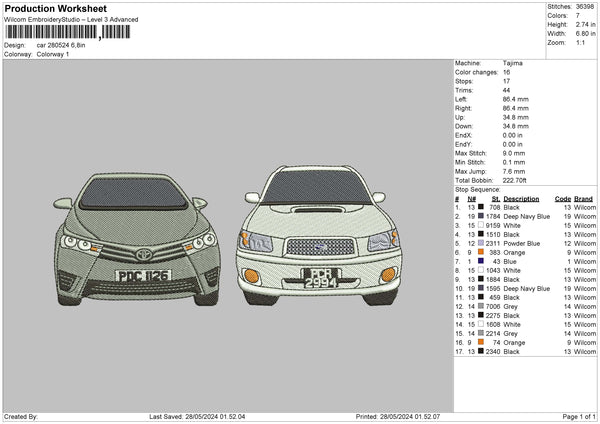Click the Stitches count 36398
This screenshot has height=424, width=600.
(585, 7)
